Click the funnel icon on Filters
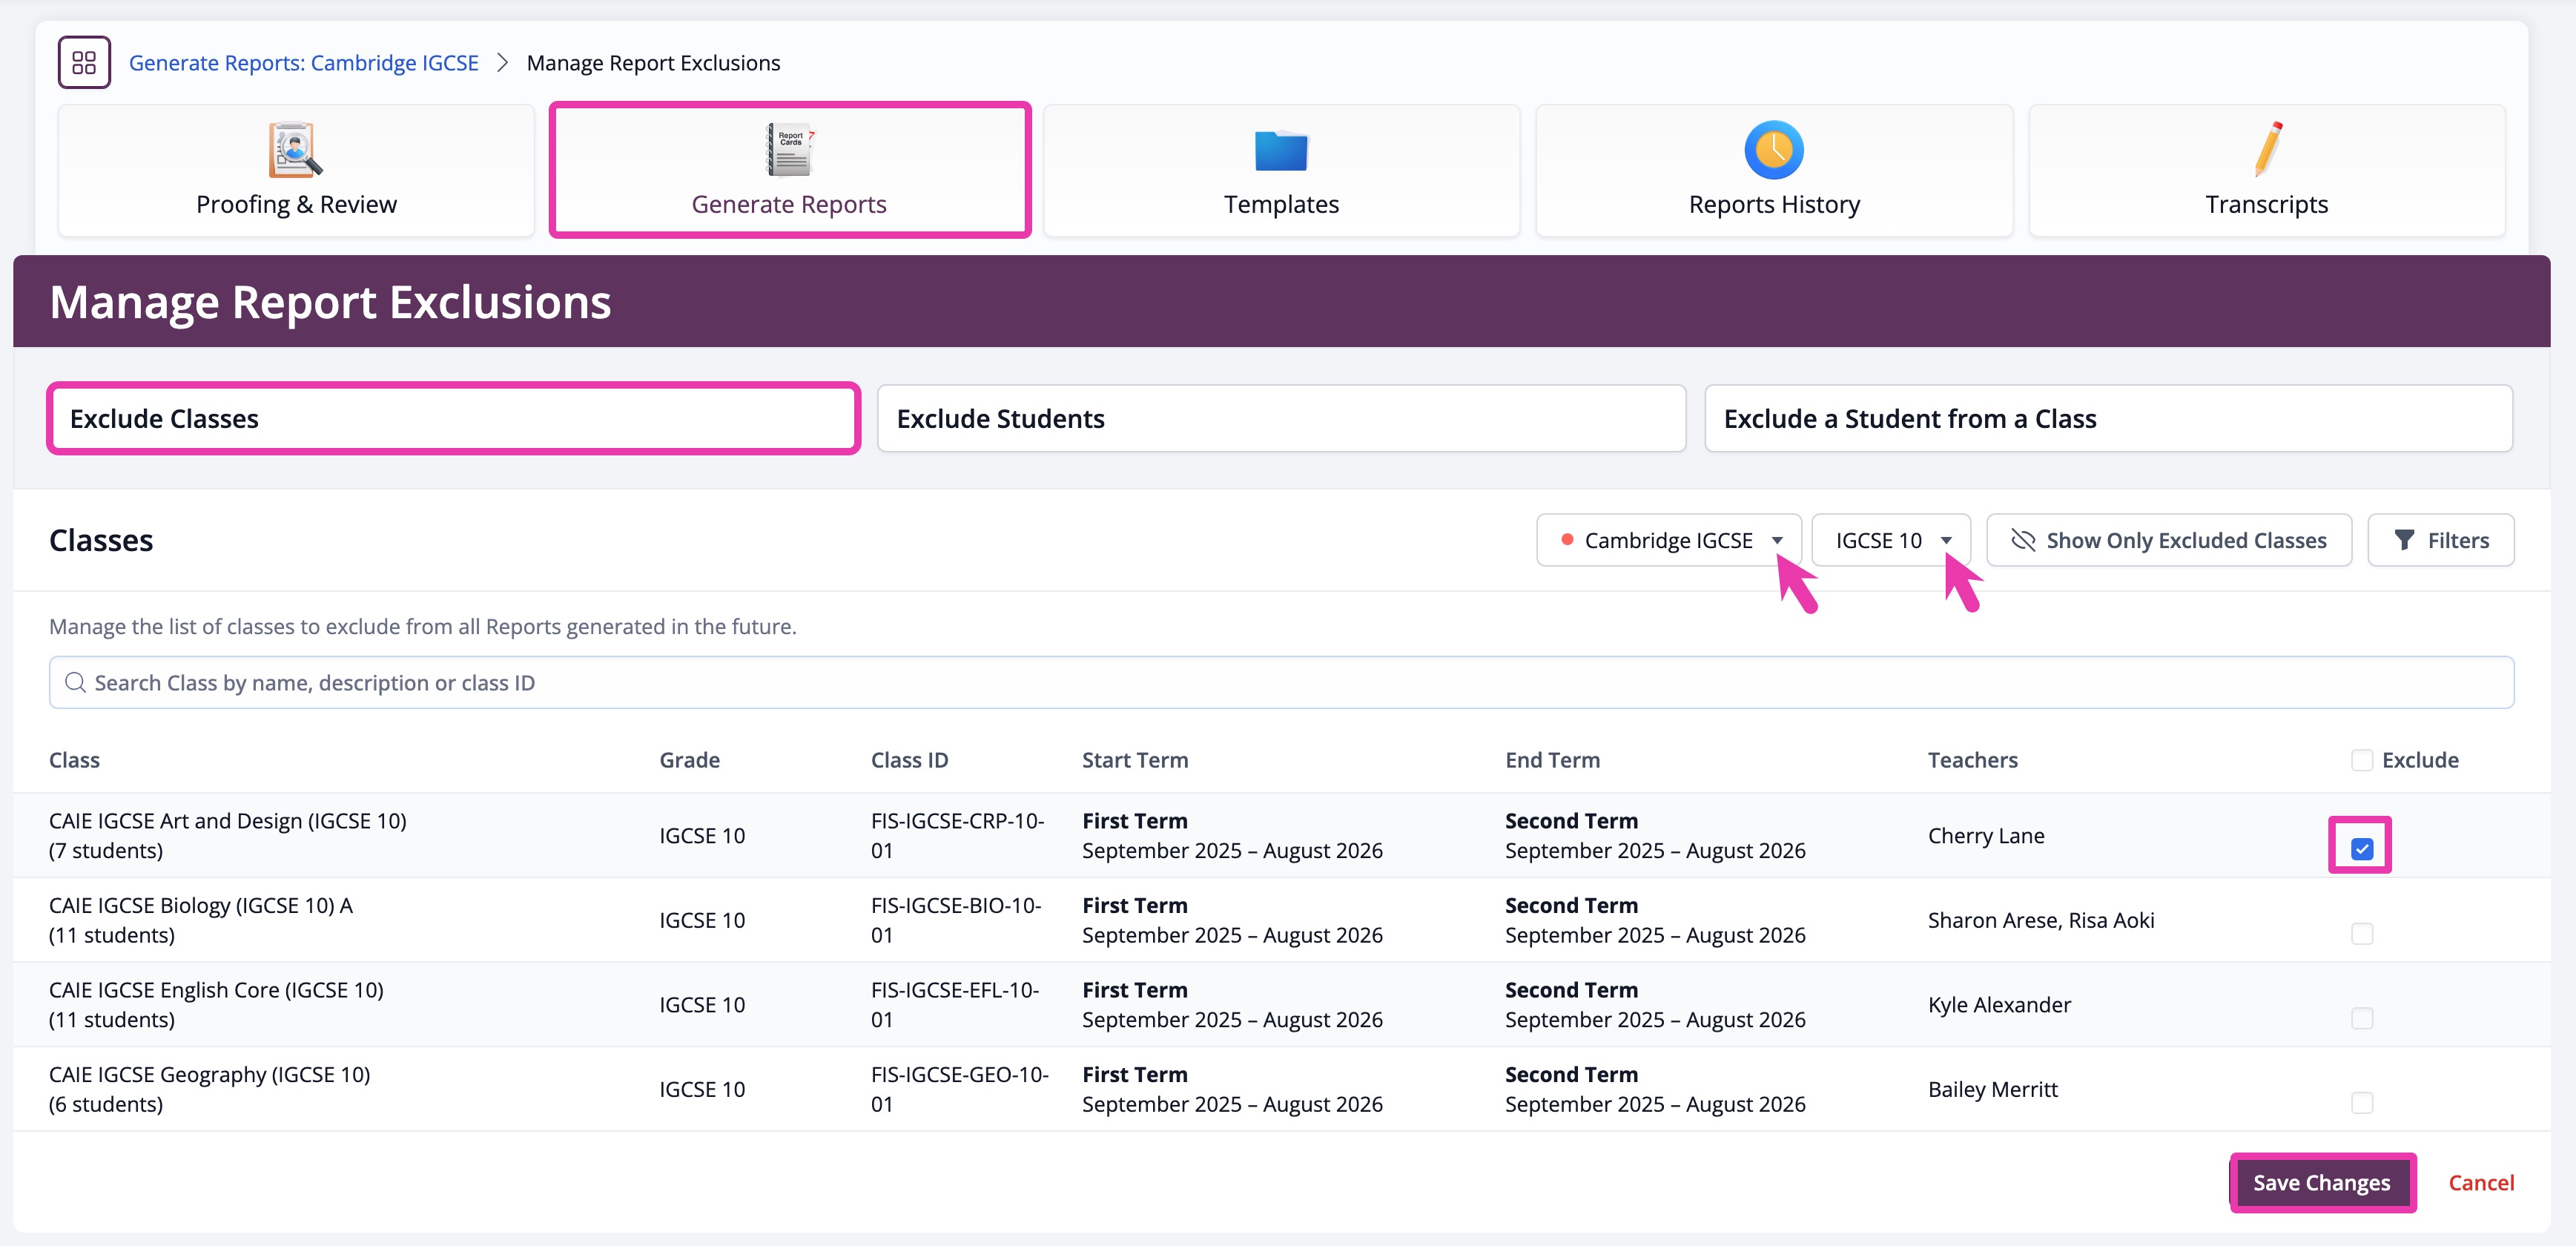Image resolution: width=2576 pixels, height=1246 pixels. 2404,540
